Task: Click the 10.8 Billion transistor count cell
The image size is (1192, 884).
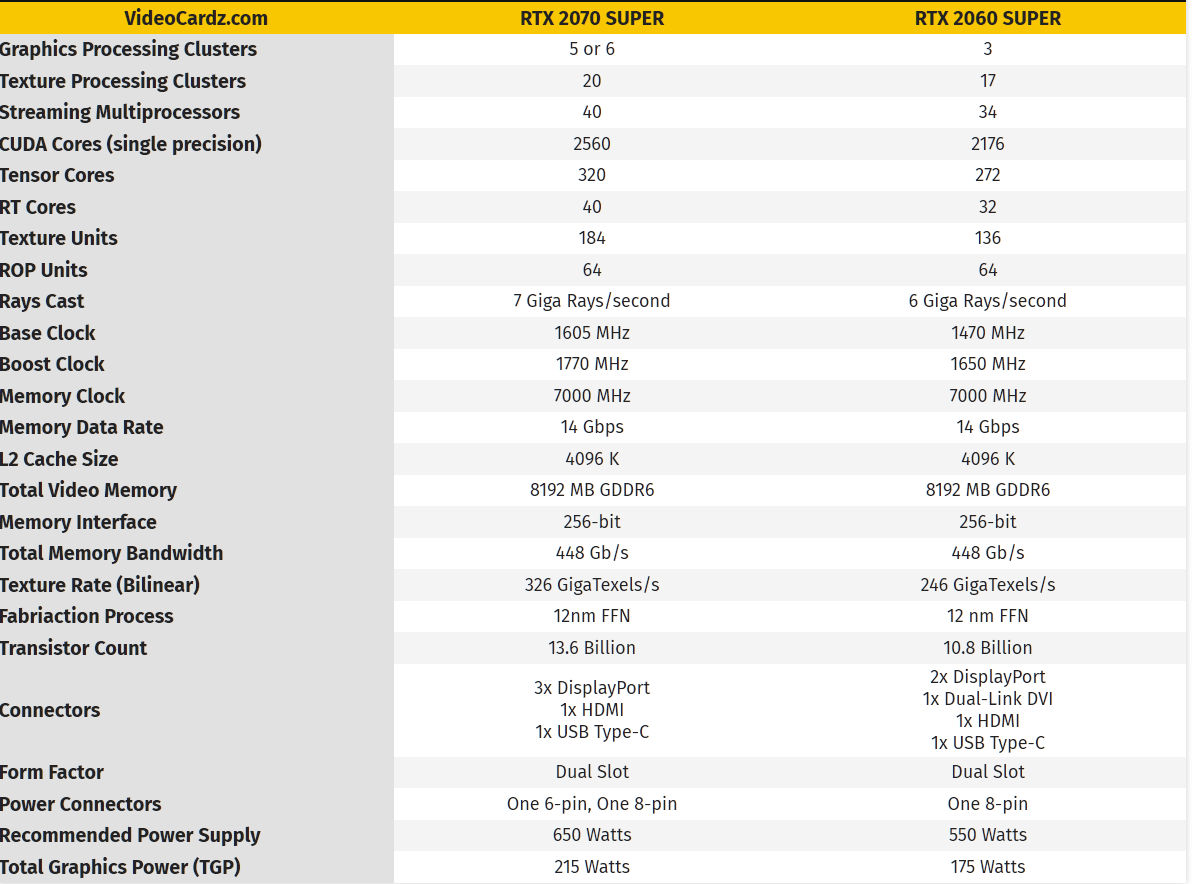Action: [988, 648]
